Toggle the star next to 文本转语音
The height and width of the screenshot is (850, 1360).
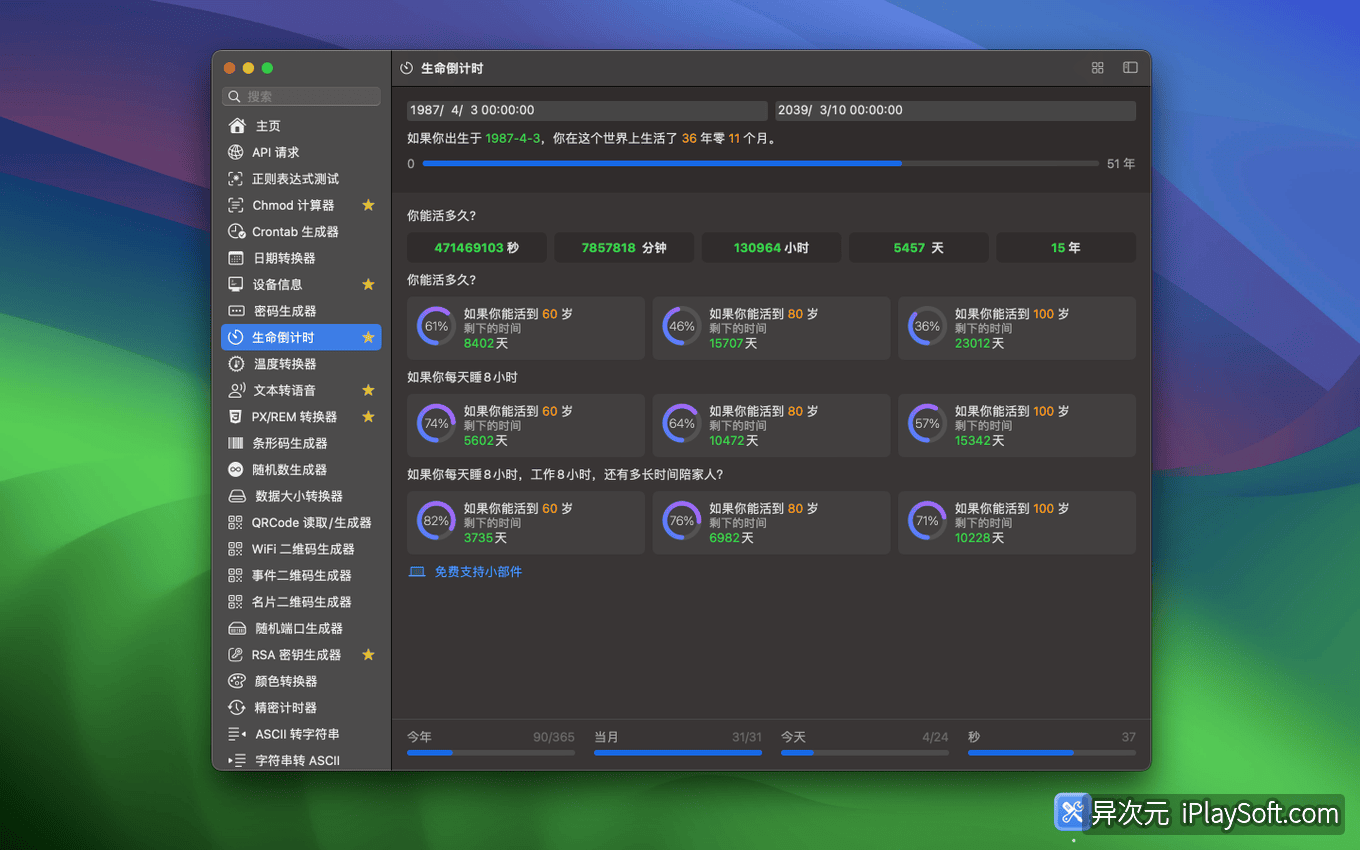[368, 390]
